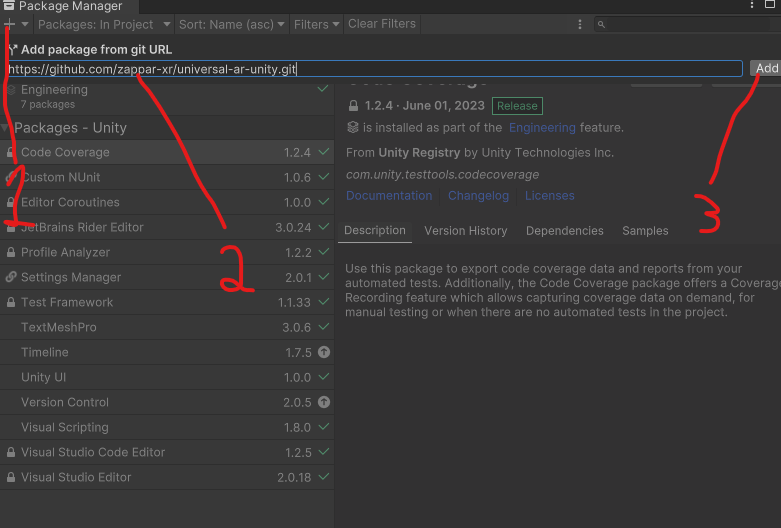Viewport: 781px width, 528px height.
Task: Open the Filters dropdown
Action: (x=316, y=24)
